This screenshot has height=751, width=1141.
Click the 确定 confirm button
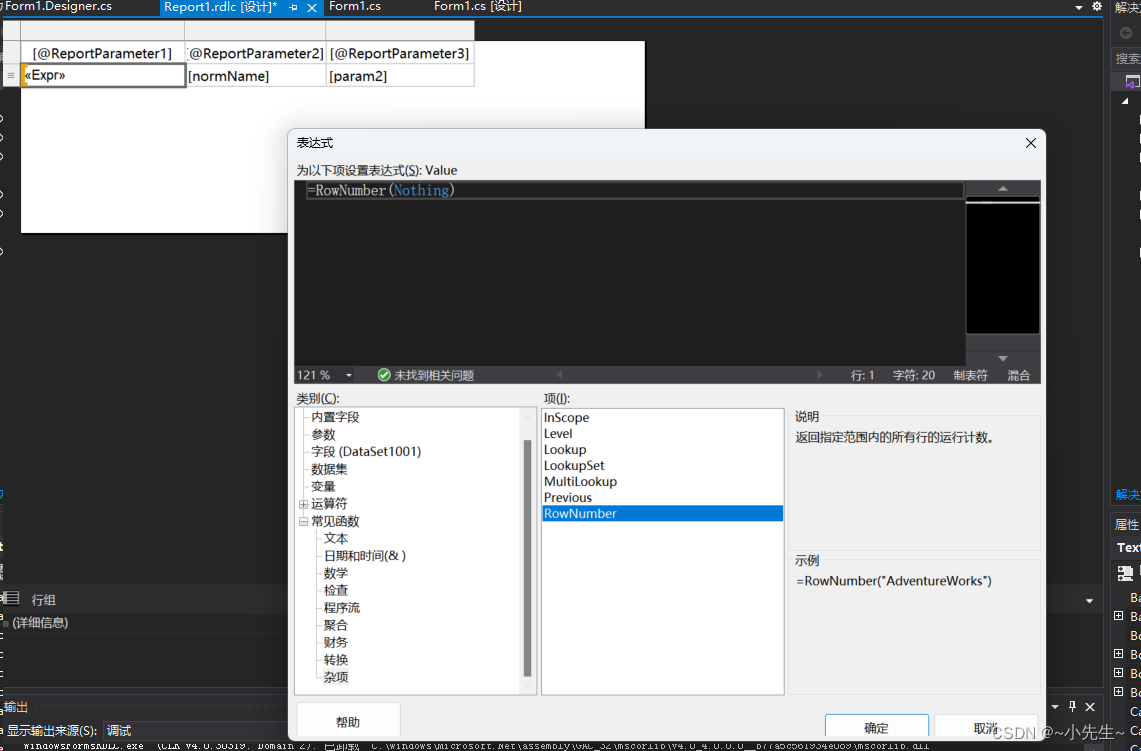point(876,727)
